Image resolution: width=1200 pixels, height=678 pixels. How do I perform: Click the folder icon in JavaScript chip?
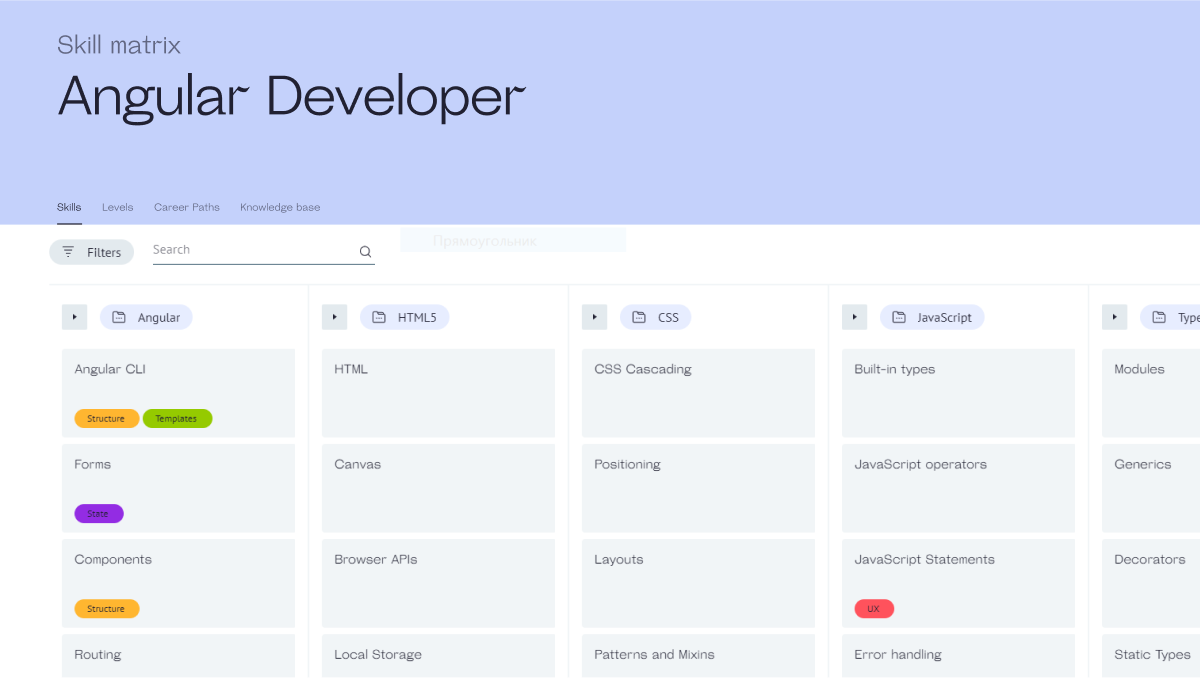899,317
